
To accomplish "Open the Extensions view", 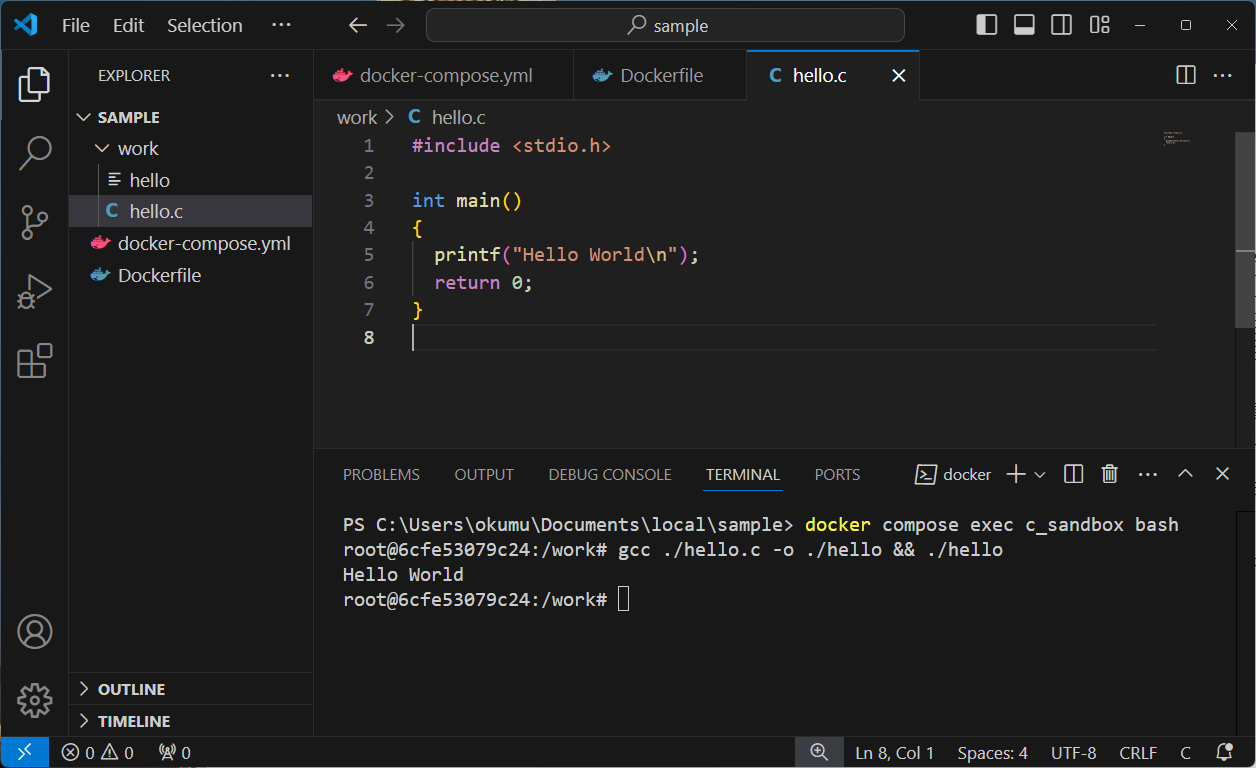I will click(x=35, y=360).
